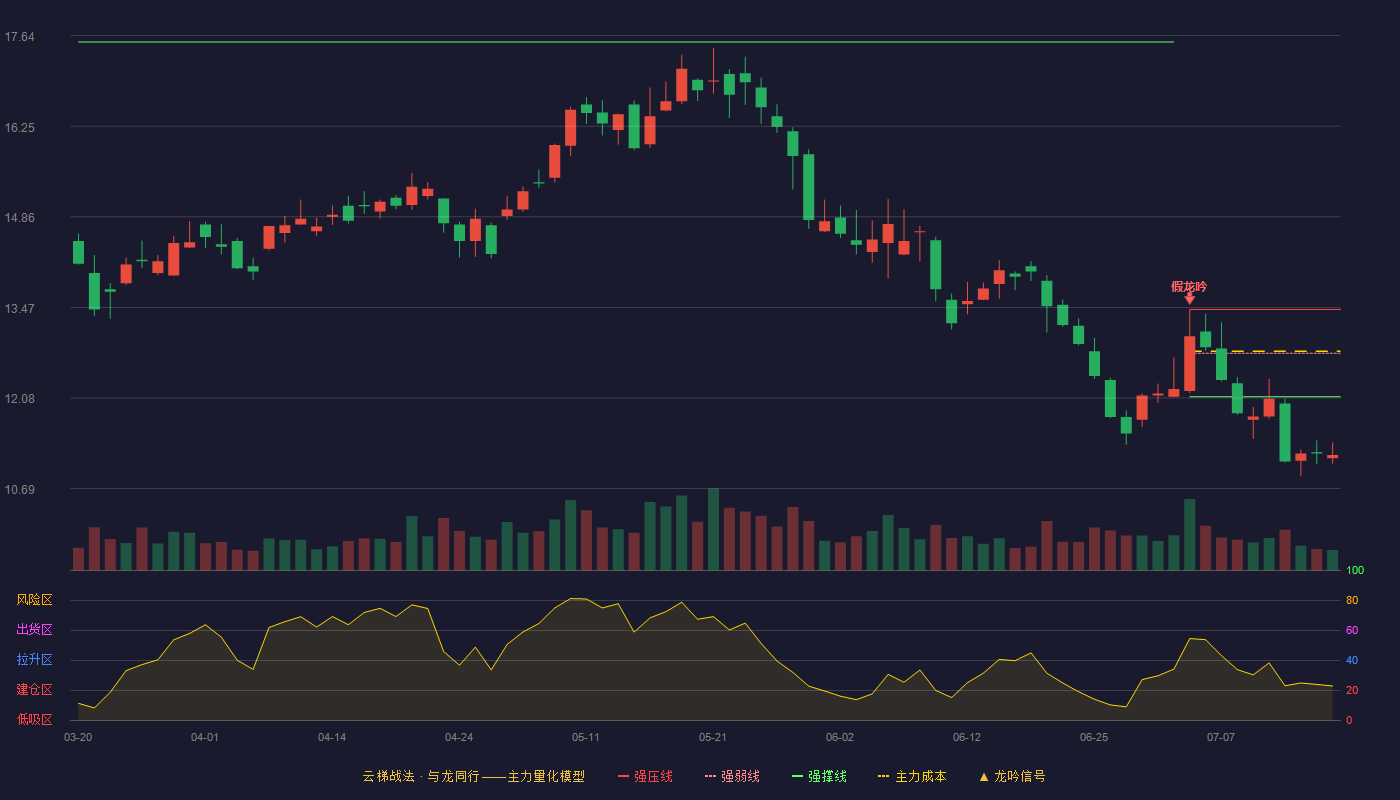Viewport: 1400px width, 800px height.
Task: Toggle the 强压线 legend item
Action: click(x=645, y=776)
